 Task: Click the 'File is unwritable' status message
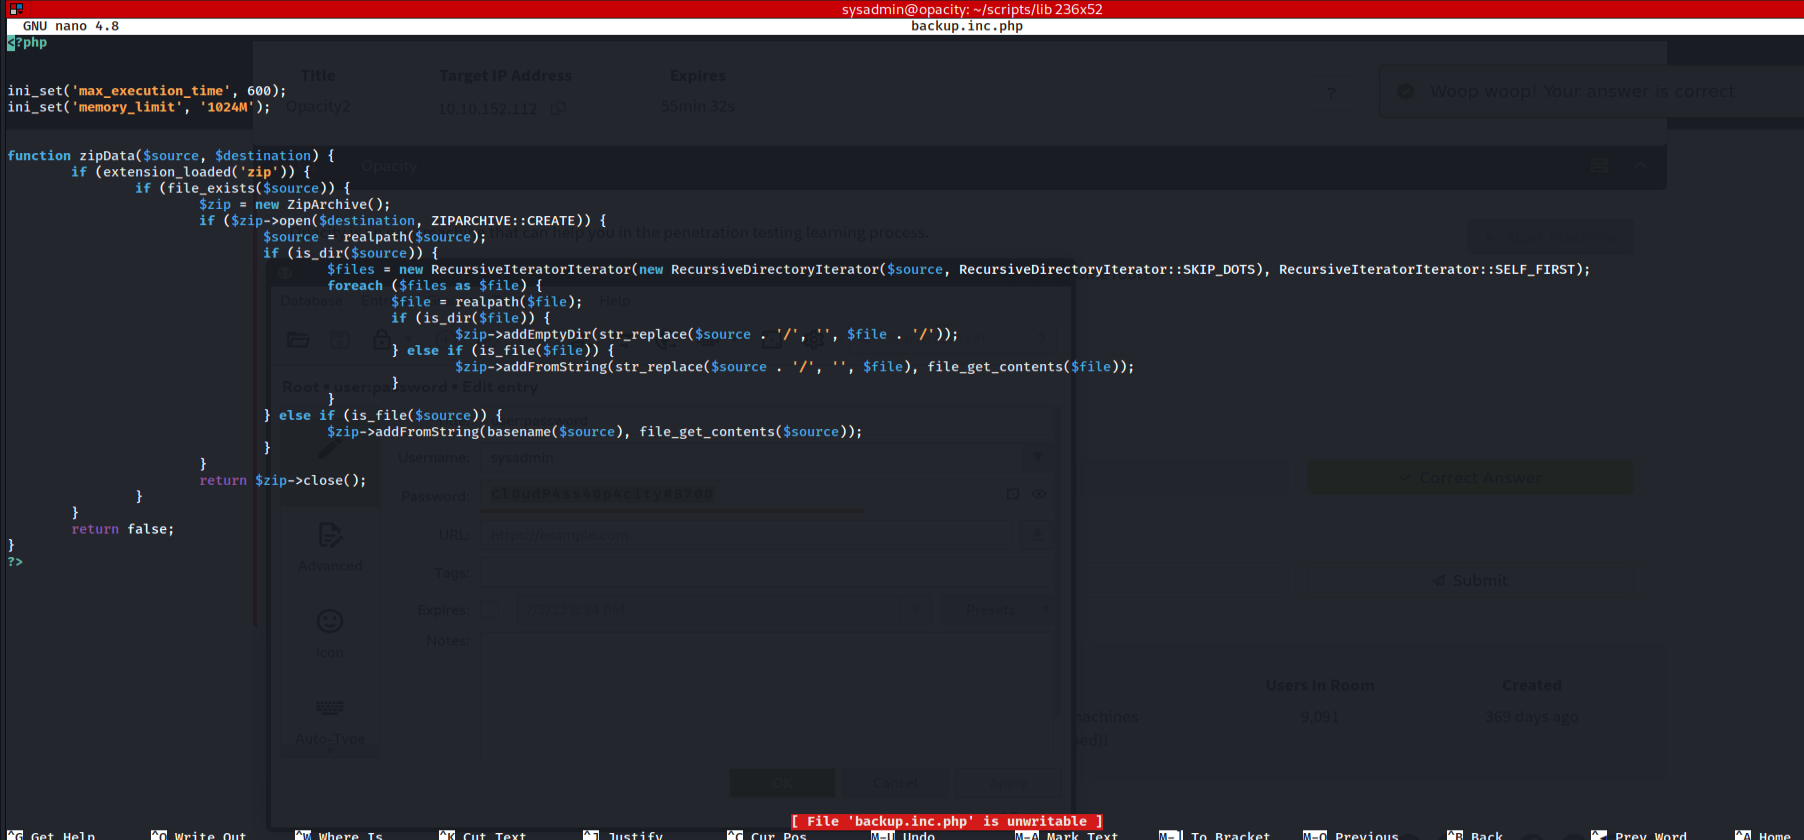(x=946, y=821)
